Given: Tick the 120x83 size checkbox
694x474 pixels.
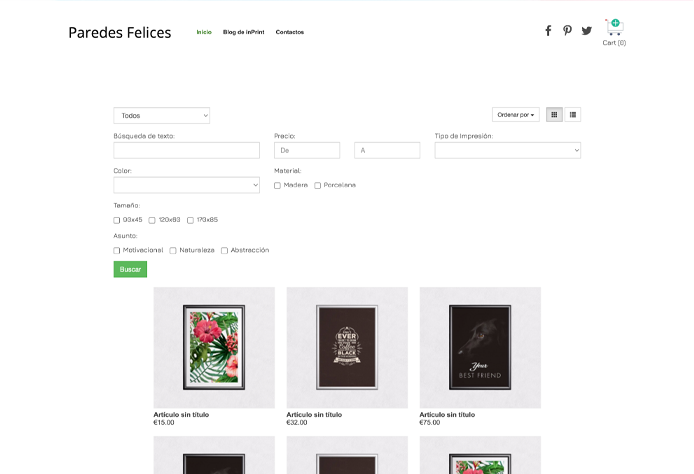Looking at the screenshot, I should pyautogui.click(x=152, y=220).
